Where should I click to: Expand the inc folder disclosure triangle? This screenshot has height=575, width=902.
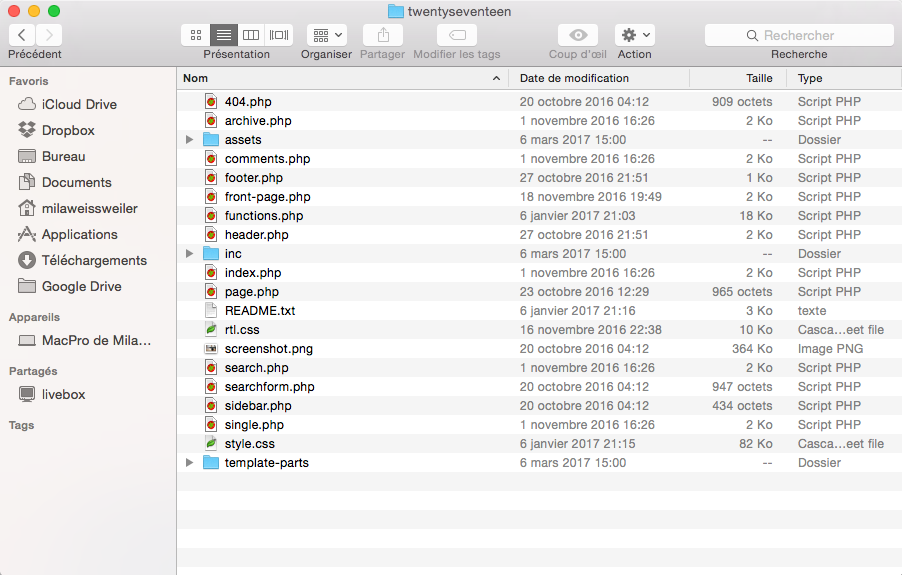click(189, 253)
